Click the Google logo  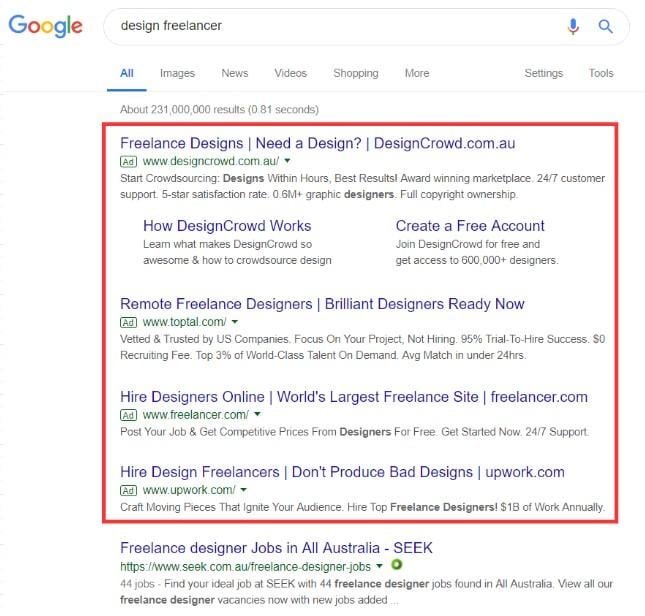tap(46, 26)
